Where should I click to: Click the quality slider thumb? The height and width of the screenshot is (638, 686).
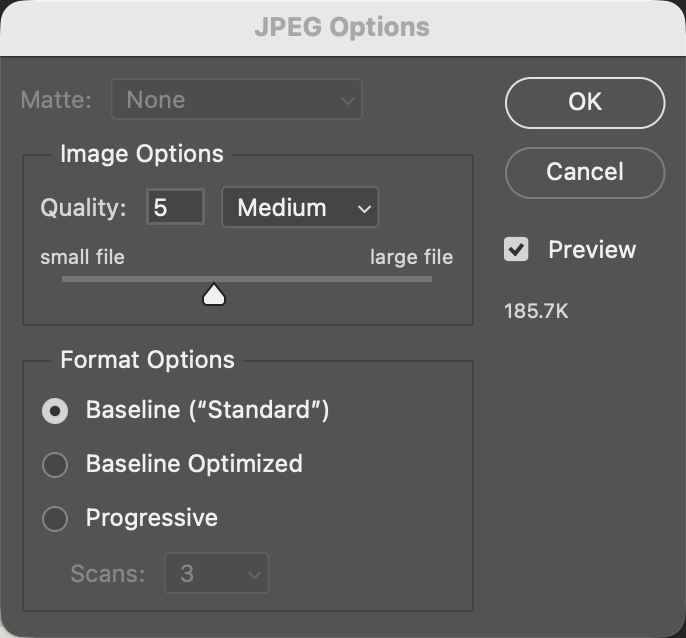click(214, 294)
